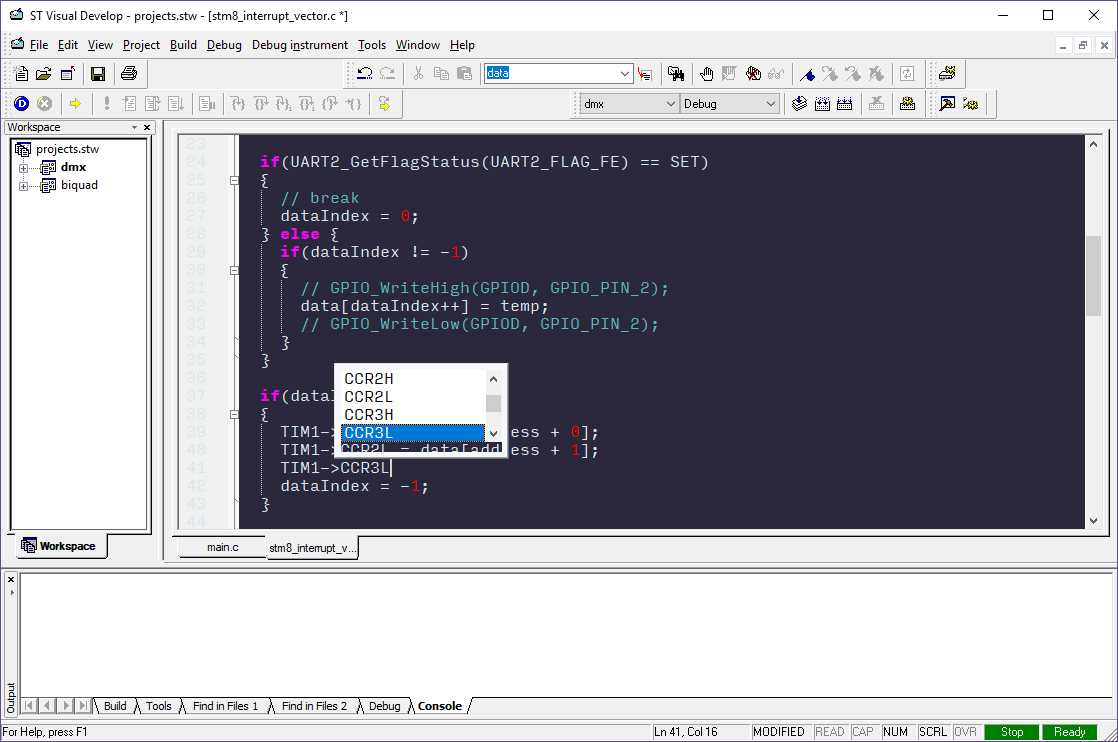
Task: Click the Save file icon
Action: [x=98, y=74]
